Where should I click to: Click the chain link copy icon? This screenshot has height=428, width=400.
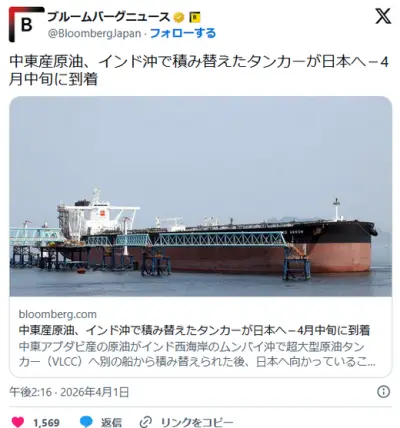146,422
